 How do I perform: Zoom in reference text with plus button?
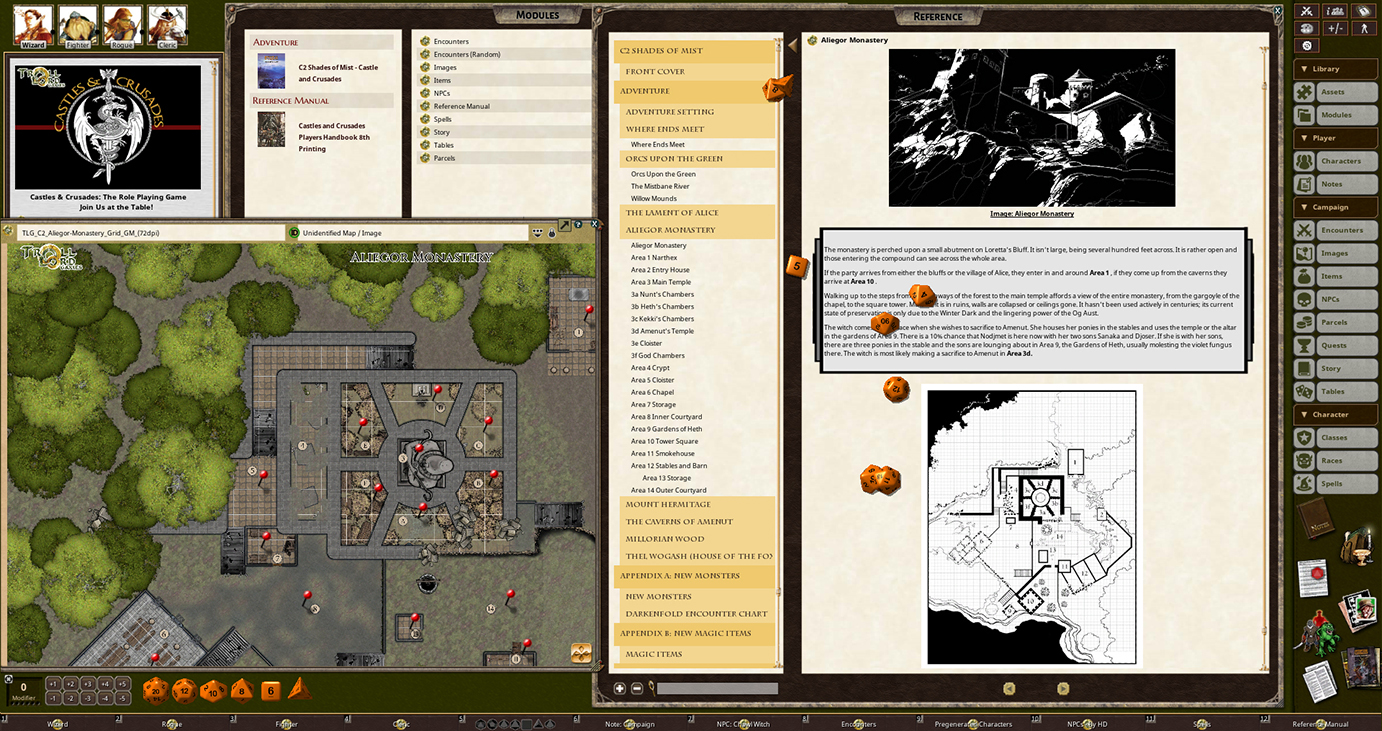click(620, 688)
